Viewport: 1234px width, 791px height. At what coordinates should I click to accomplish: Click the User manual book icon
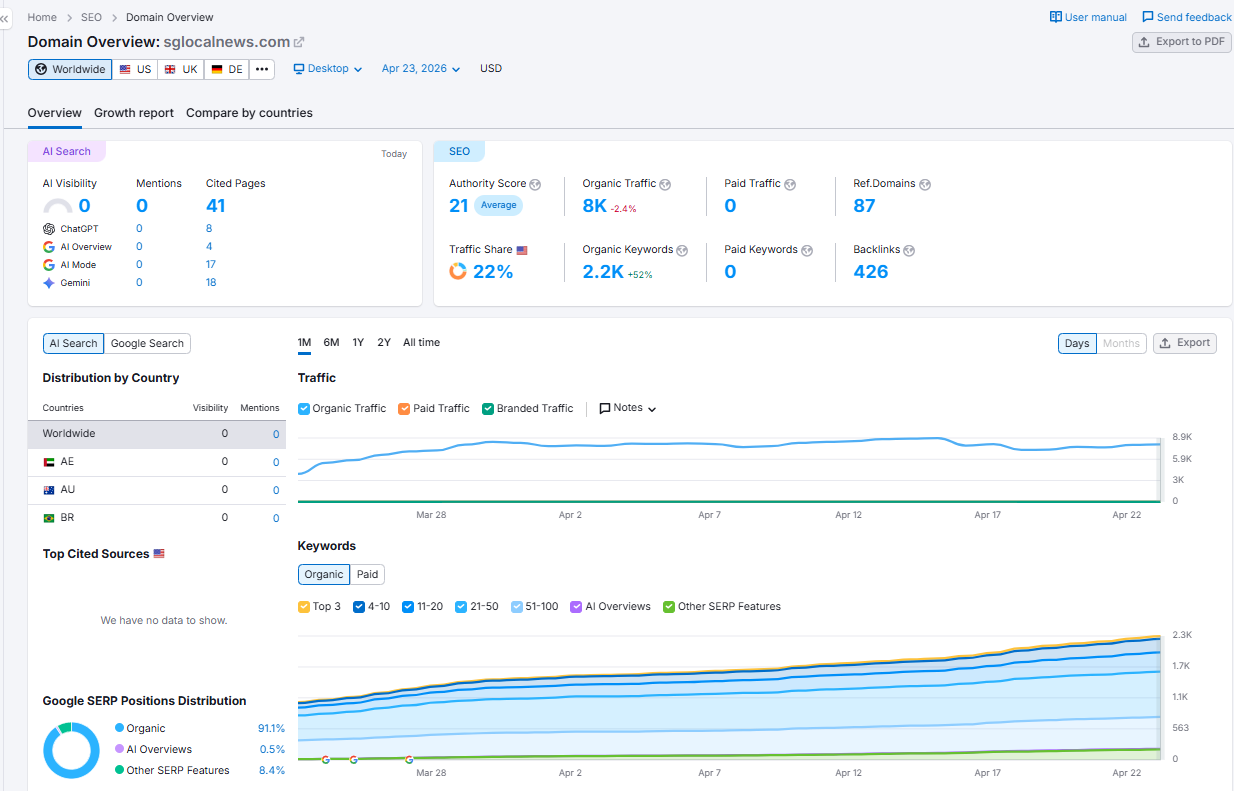(1055, 17)
